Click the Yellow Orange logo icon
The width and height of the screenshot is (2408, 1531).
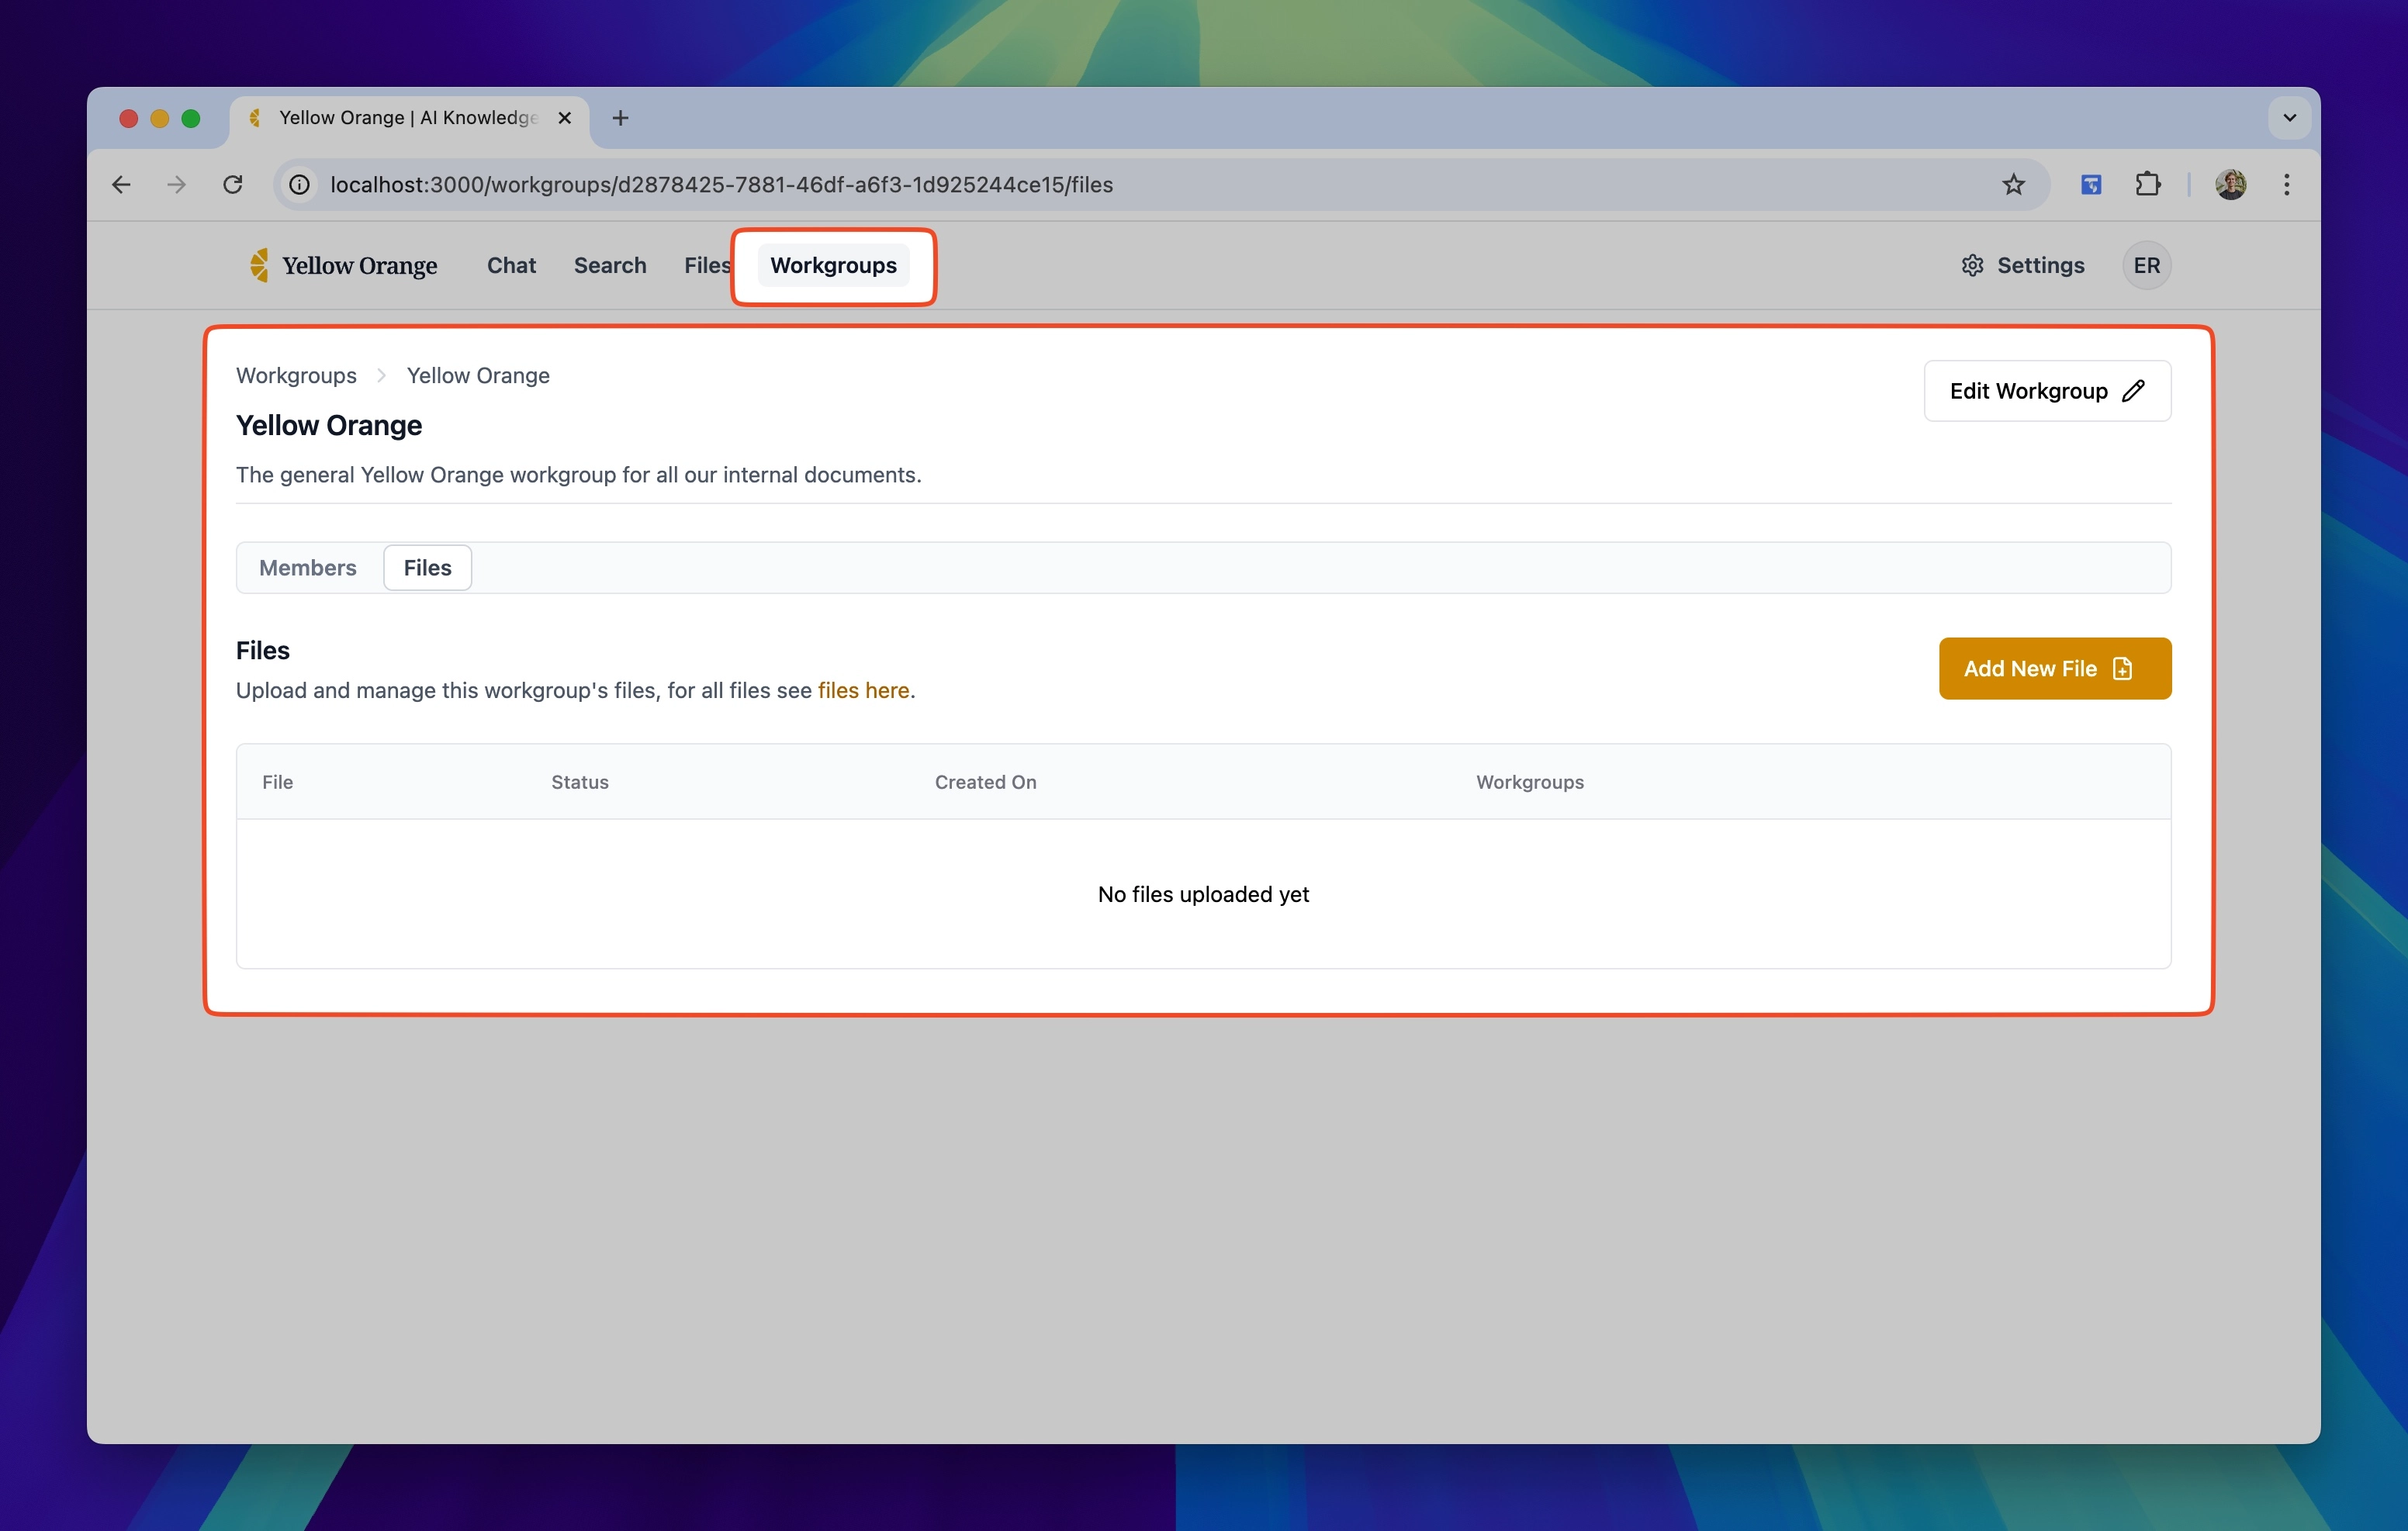259,265
